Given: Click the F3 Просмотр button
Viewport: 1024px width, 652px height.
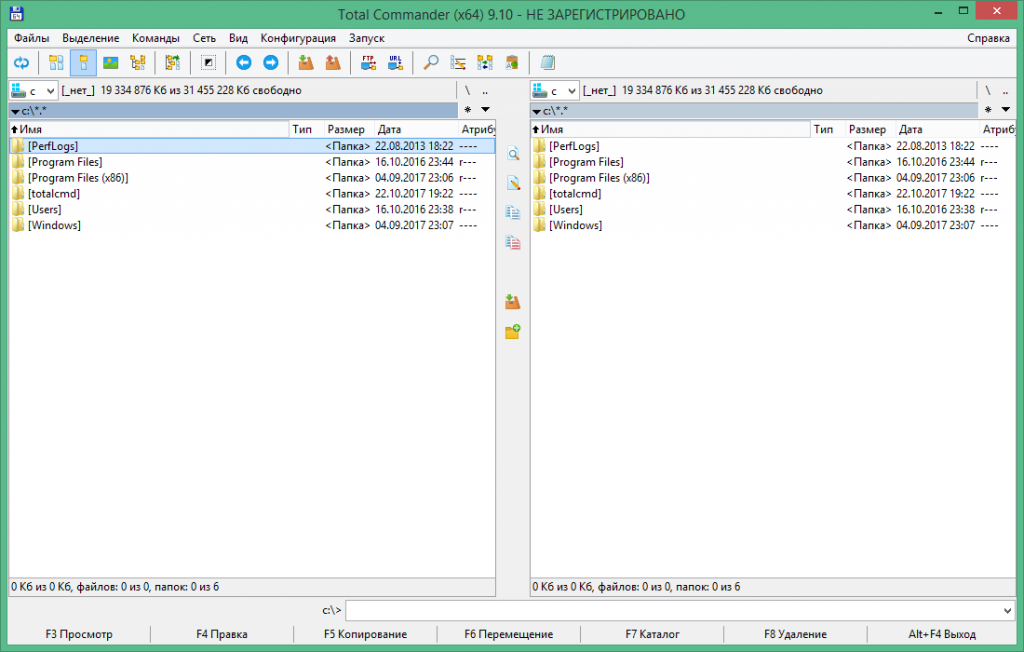Looking at the screenshot, I should (x=79, y=634).
